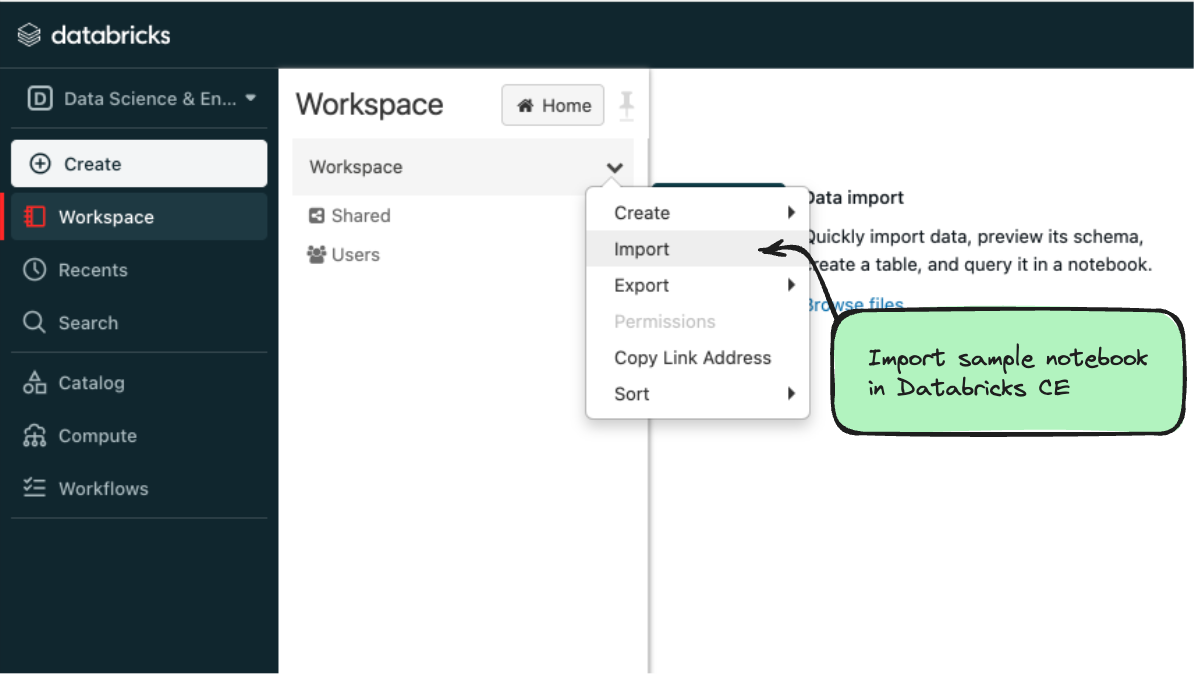This screenshot has width=1196, height=674.
Task: Open the Shared folder
Action: 359,216
